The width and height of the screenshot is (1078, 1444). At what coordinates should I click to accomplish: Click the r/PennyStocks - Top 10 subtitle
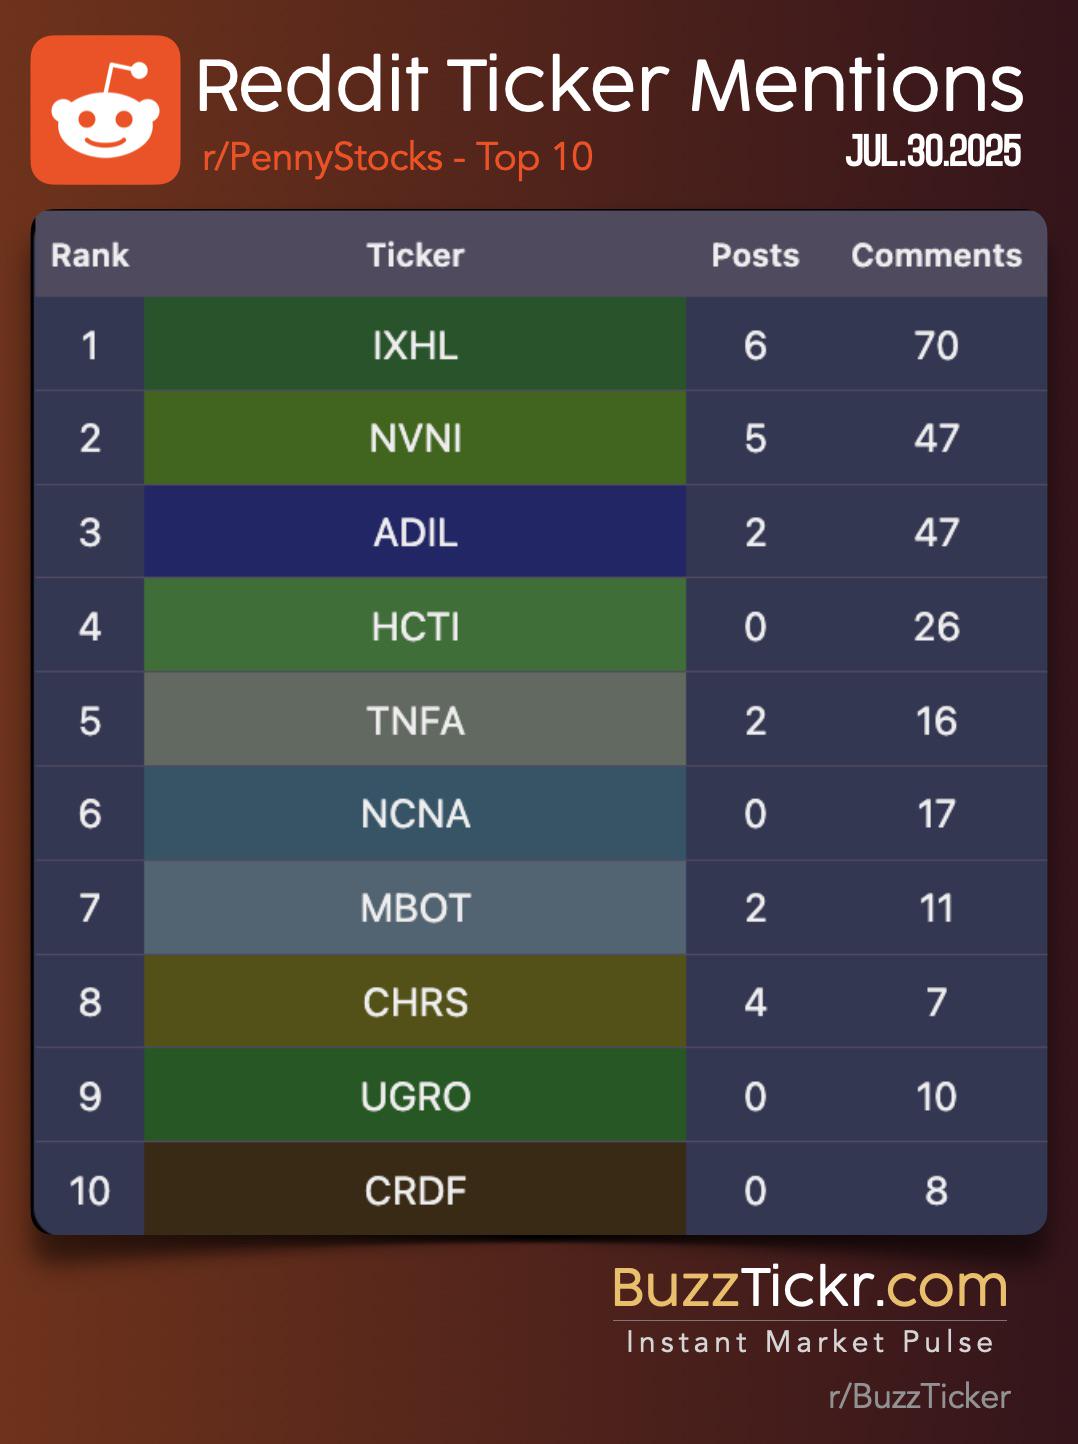pyautogui.click(x=397, y=158)
